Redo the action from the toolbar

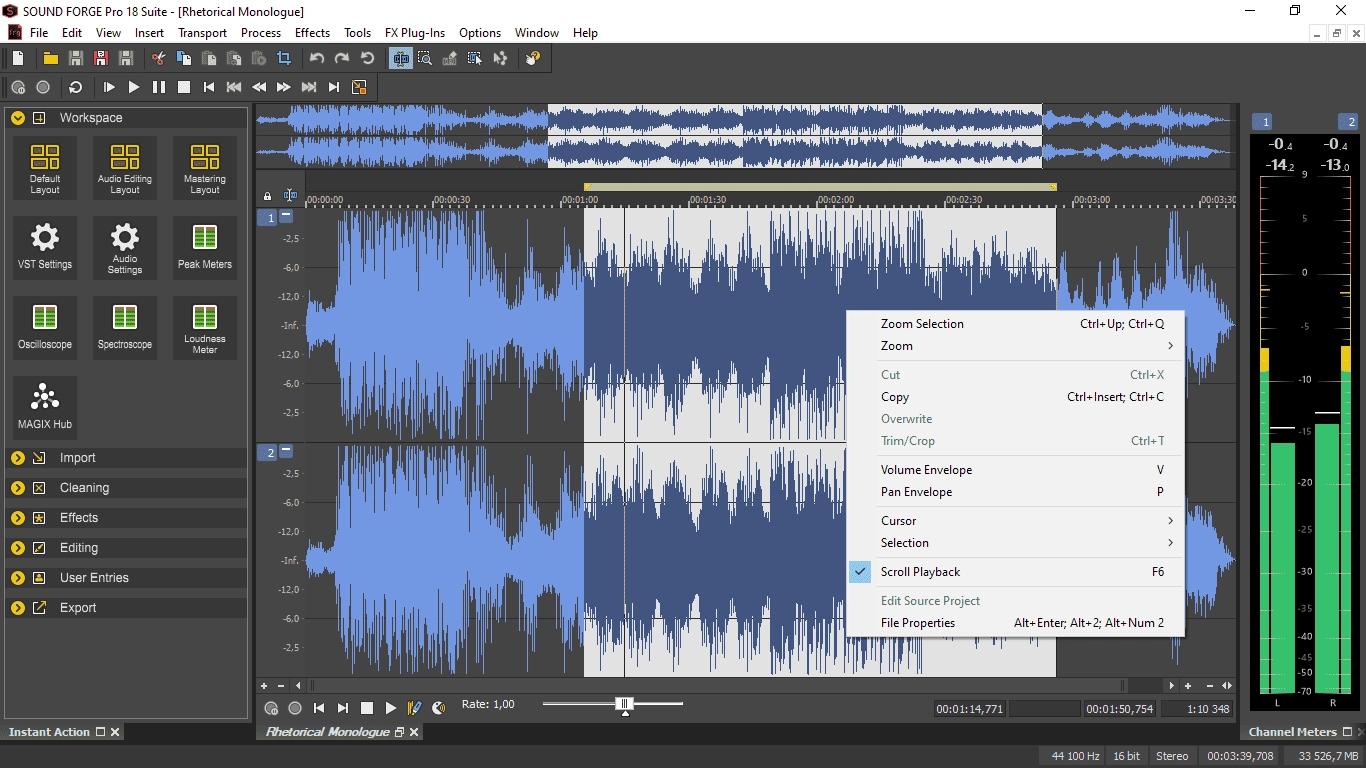click(x=342, y=59)
